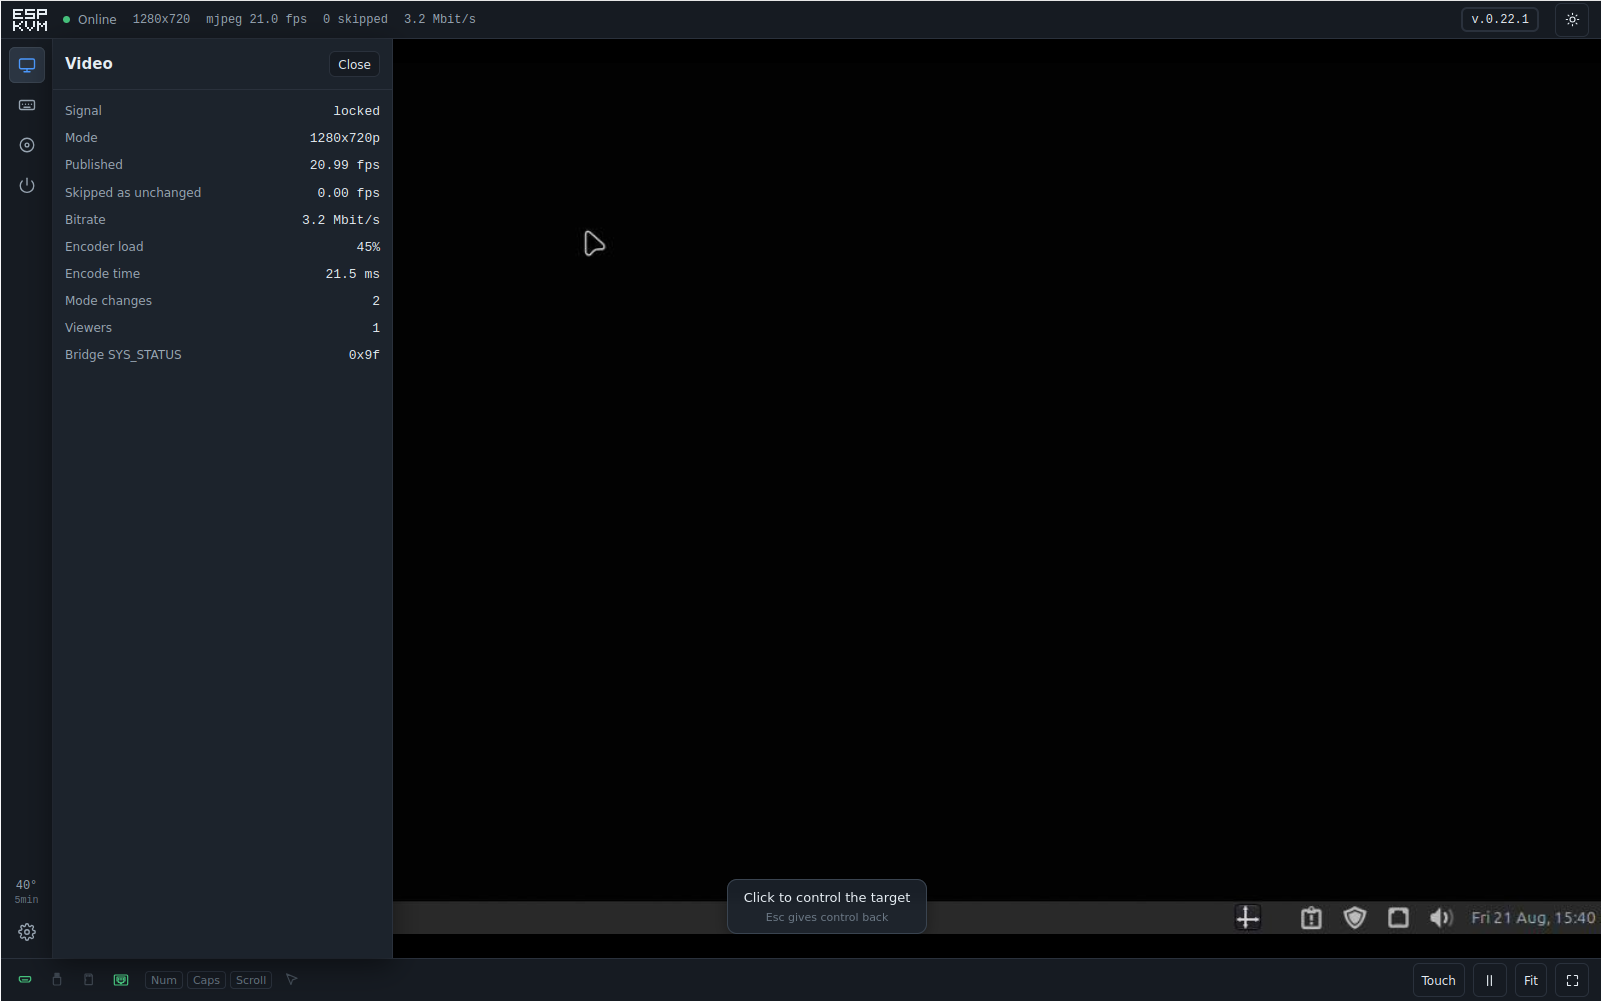Click the green HDMI status icon
This screenshot has height=1001, width=1601.
[25, 980]
